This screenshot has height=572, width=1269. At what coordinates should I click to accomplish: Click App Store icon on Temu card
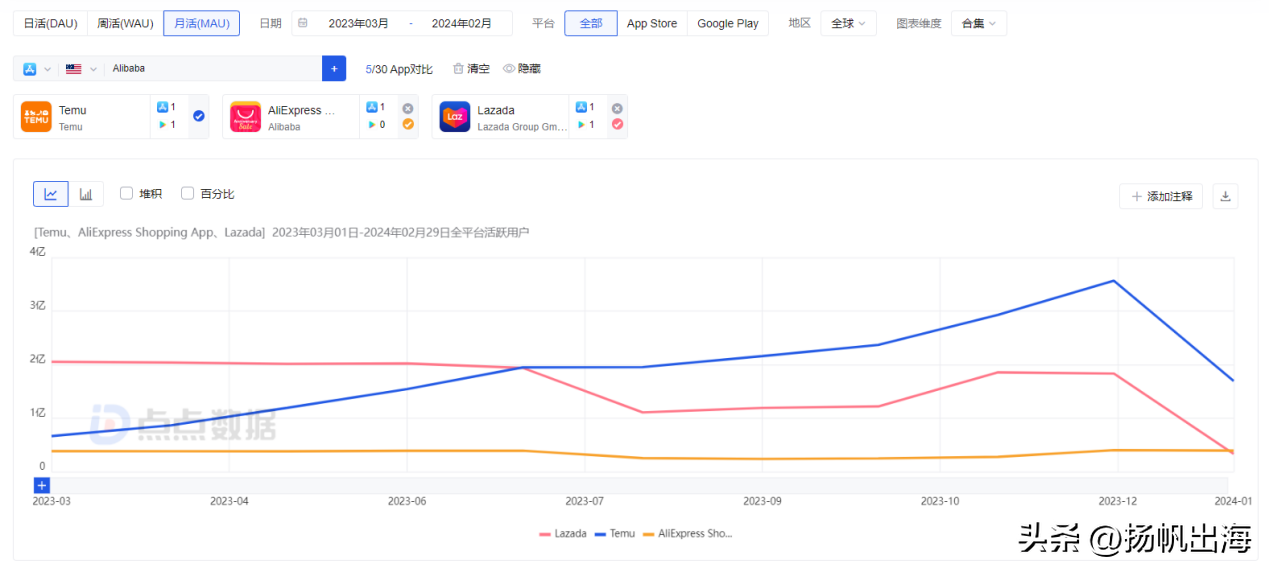[x=162, y=107]
